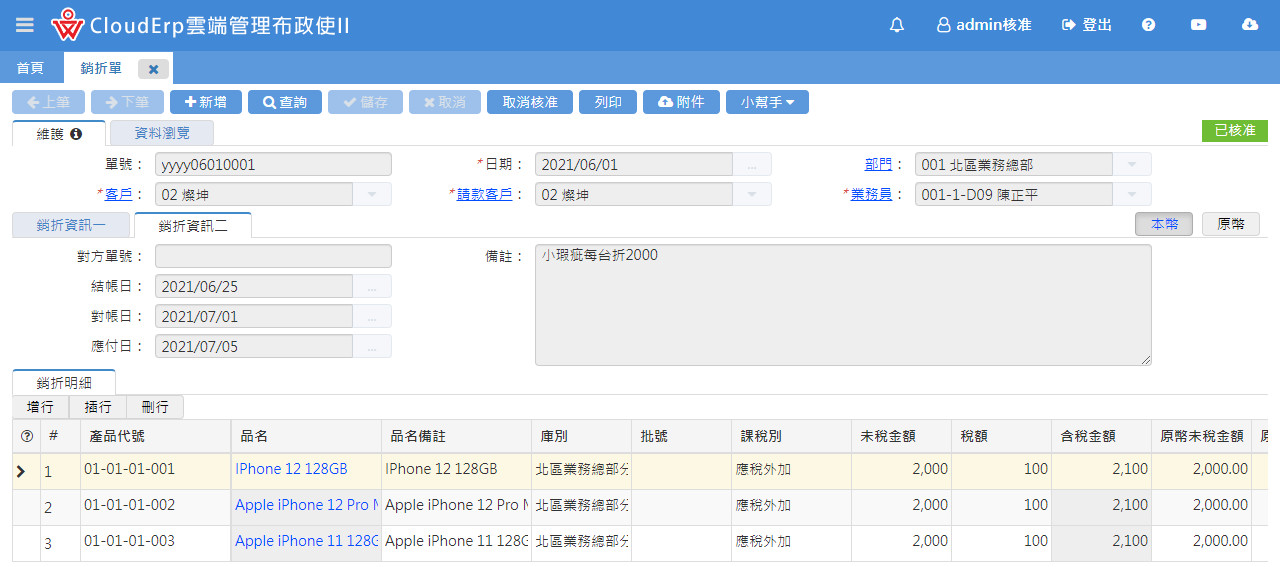Screen dimensions: 1280x567
Task: Click the 查詢 search button
Action: (x=285, y=102)
